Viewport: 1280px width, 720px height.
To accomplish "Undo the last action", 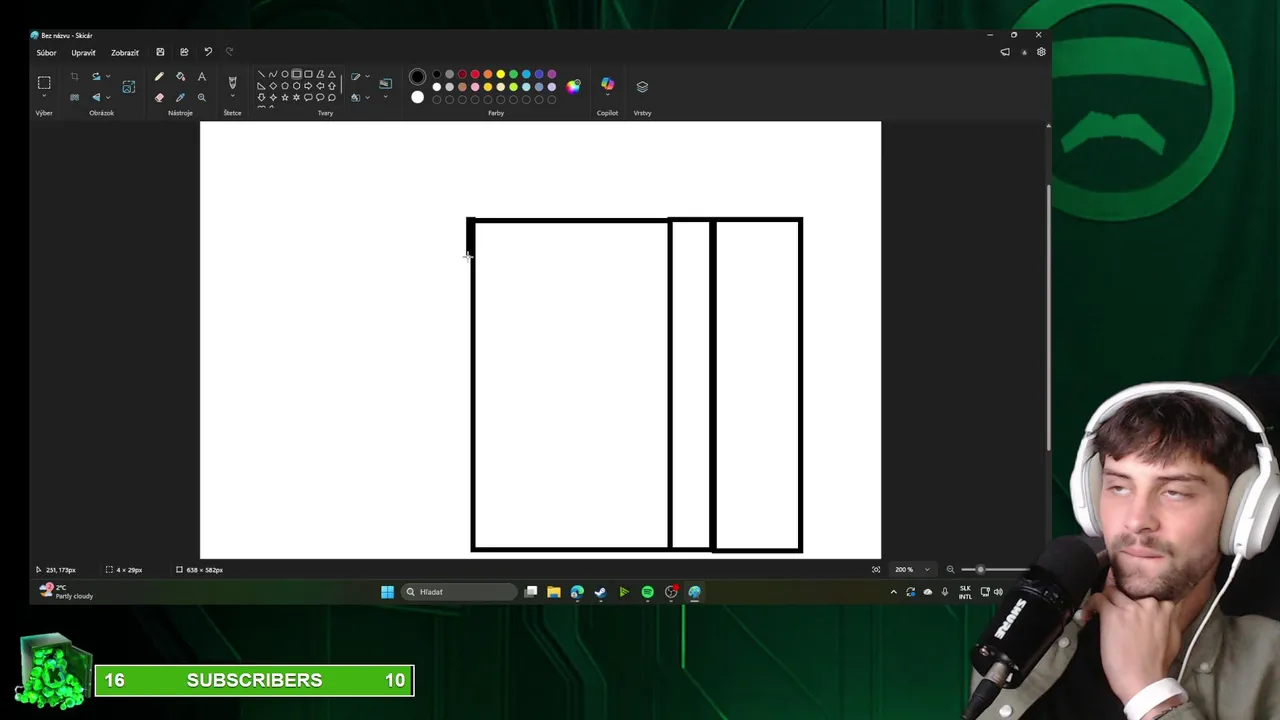I will click(208, 52).
